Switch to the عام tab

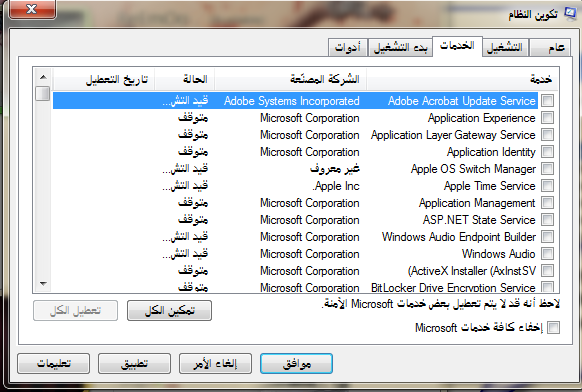550,48
